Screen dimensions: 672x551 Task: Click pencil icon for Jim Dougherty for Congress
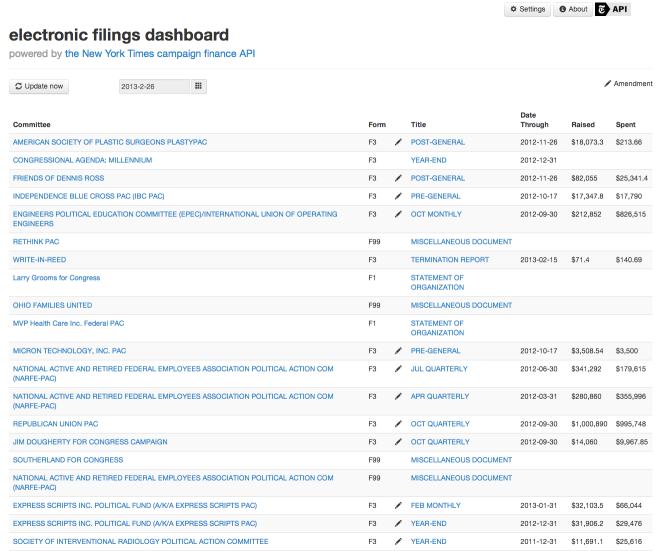click(398, 442)
